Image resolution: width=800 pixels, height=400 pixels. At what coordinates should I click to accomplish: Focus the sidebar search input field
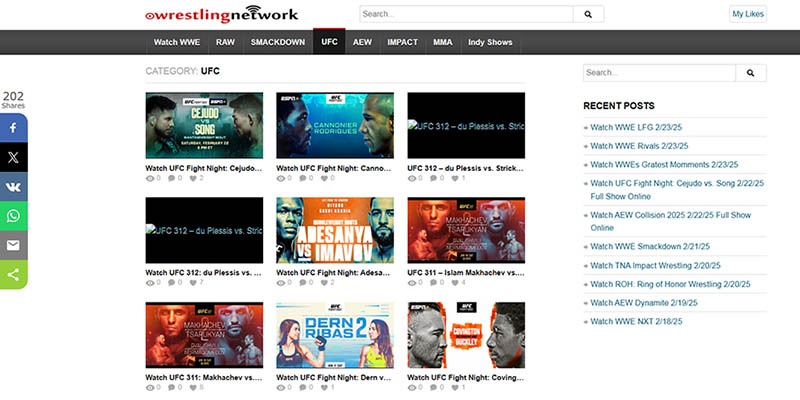coord(659,73)
